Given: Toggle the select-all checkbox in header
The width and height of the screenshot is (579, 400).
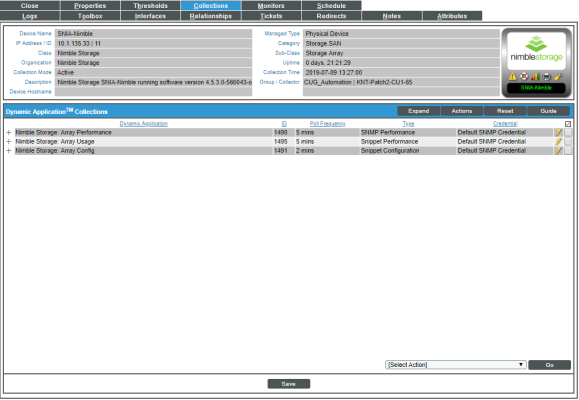Looking at the screenshot, I should (x=568, y=124).
